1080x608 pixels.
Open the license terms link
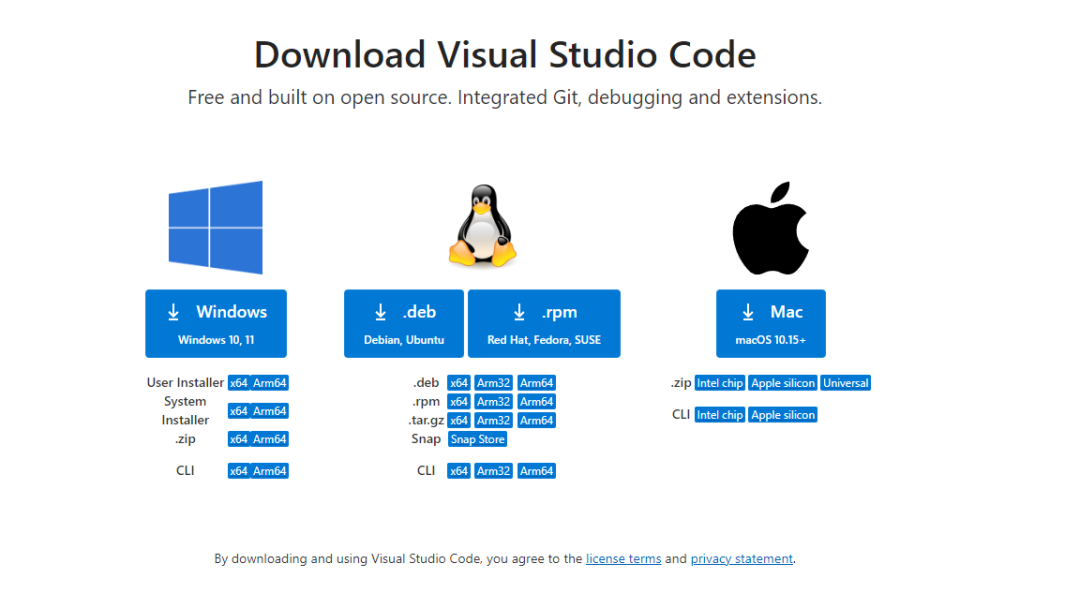(x=623, y=559)
